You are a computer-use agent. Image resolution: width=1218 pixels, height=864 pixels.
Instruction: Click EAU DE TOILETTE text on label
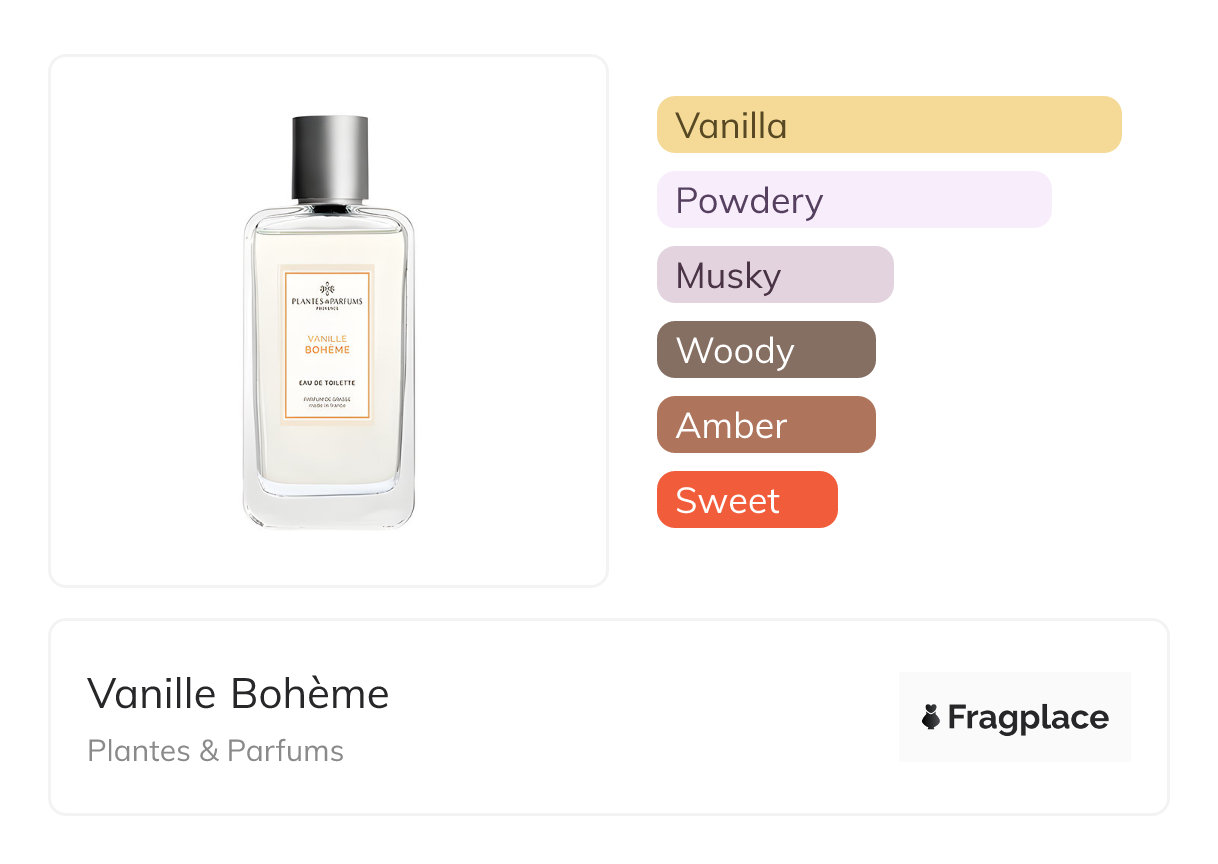[x=328, y=383]
